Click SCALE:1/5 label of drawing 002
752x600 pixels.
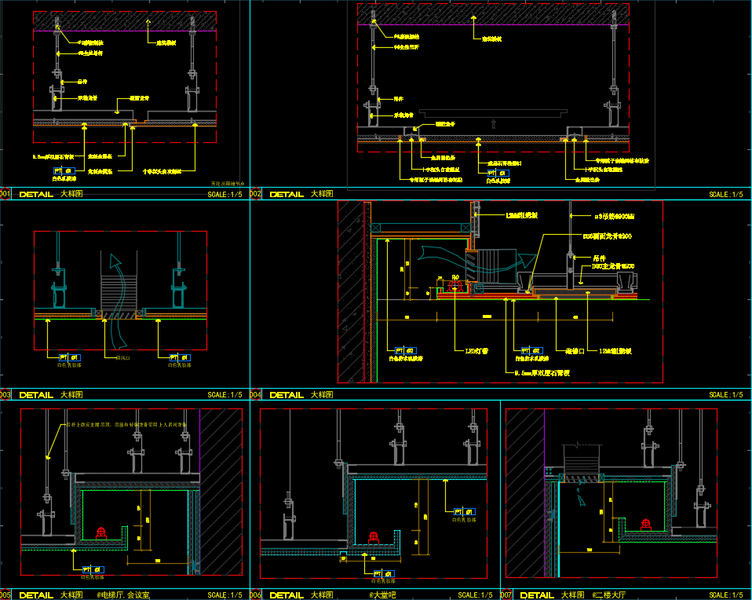(x=726, y=194)
